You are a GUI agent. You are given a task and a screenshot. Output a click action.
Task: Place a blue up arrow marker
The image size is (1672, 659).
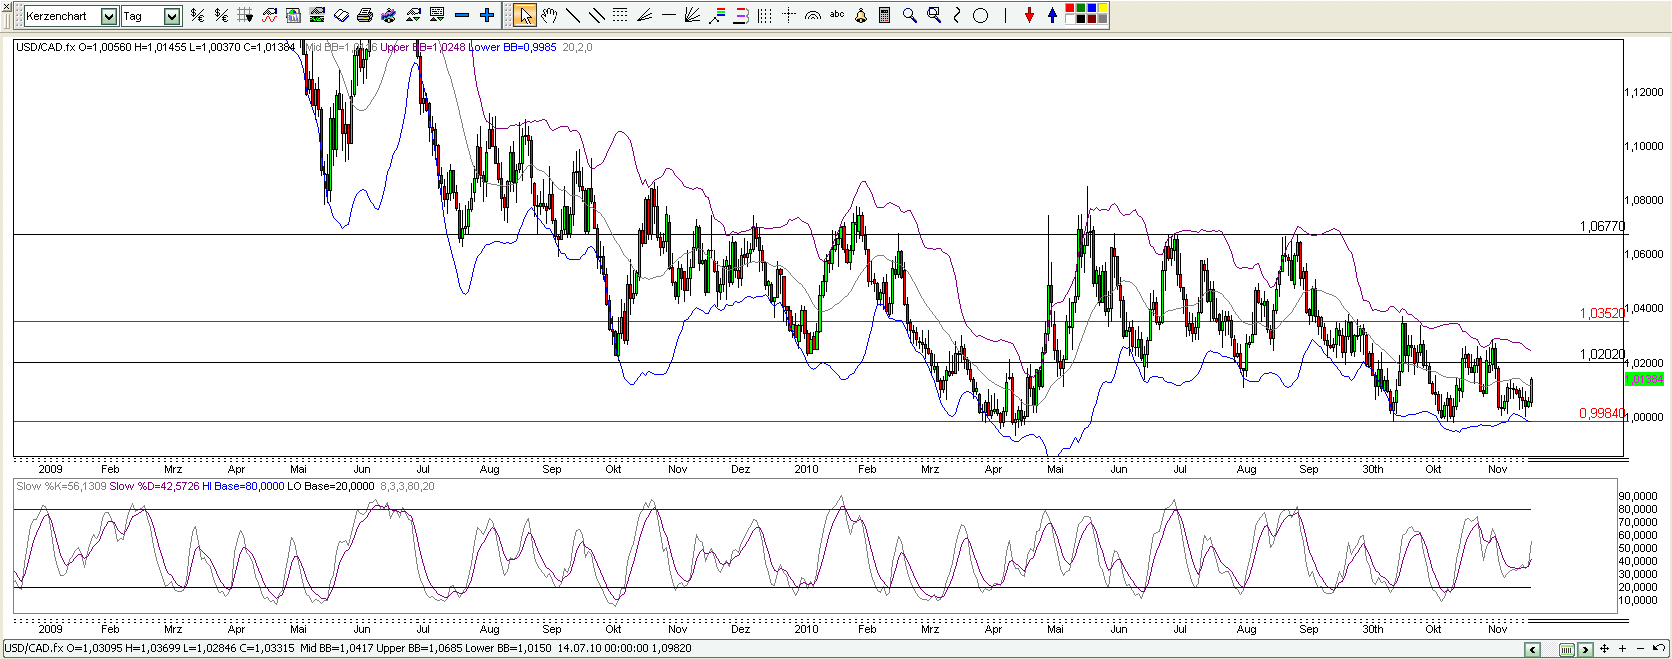(1052, 15)
